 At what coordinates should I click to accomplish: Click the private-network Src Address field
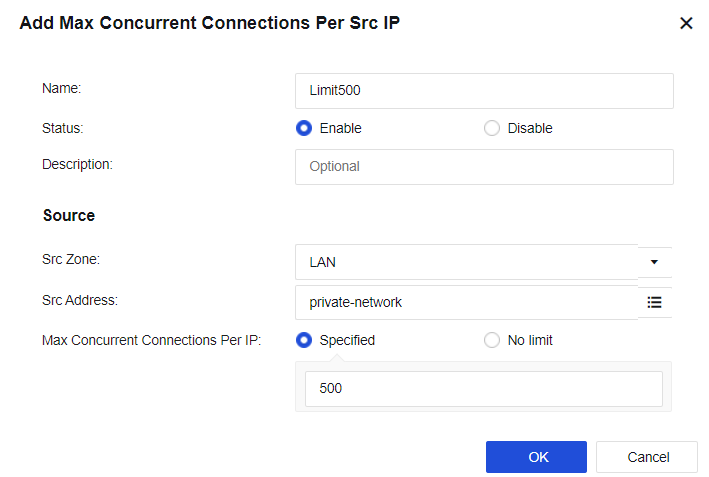(x=466, y=301)
